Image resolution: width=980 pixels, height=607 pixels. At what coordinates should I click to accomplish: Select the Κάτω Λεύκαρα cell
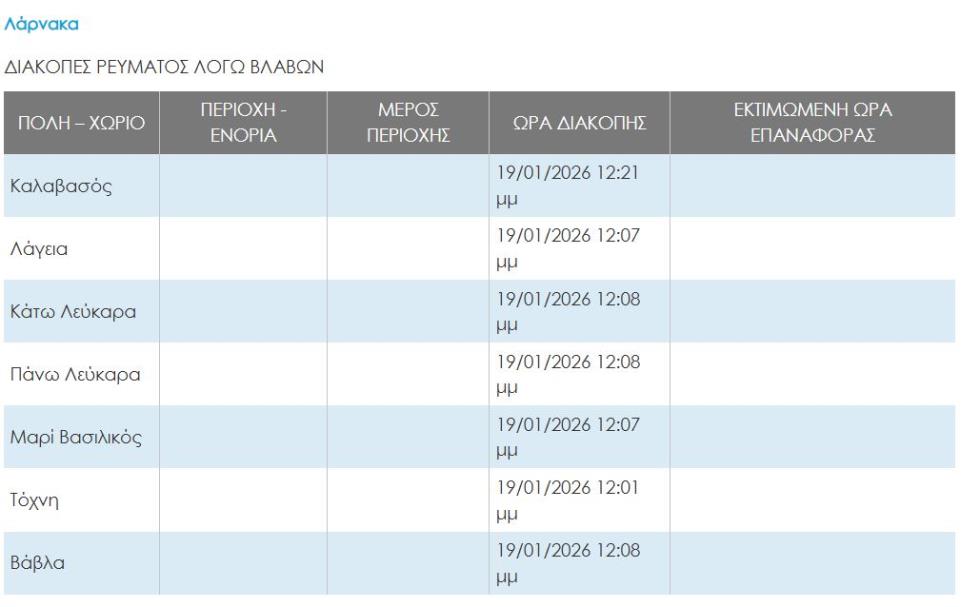tap(73, 311)
